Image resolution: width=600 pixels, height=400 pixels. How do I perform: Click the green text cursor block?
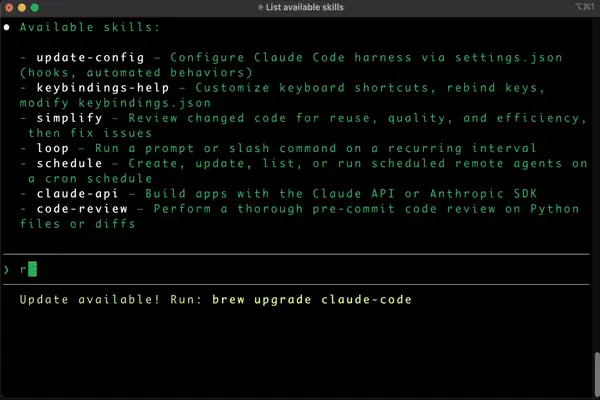point(32,269)
